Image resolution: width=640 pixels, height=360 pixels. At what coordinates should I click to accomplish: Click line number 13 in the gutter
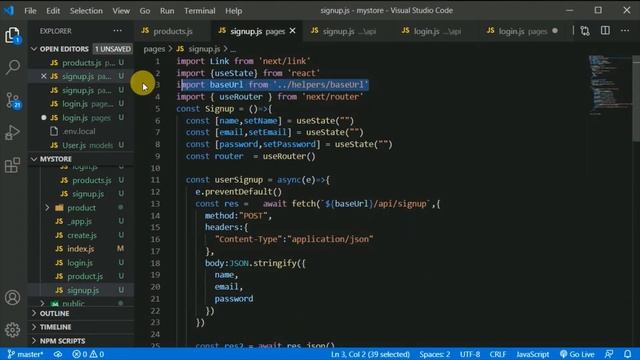(x=155, y=204)
